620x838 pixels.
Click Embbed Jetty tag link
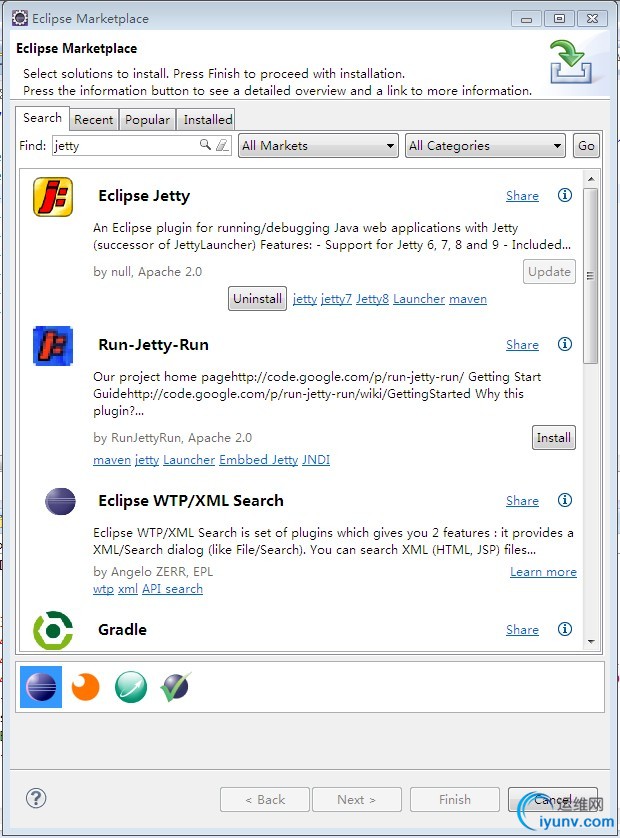pos(258,460)
